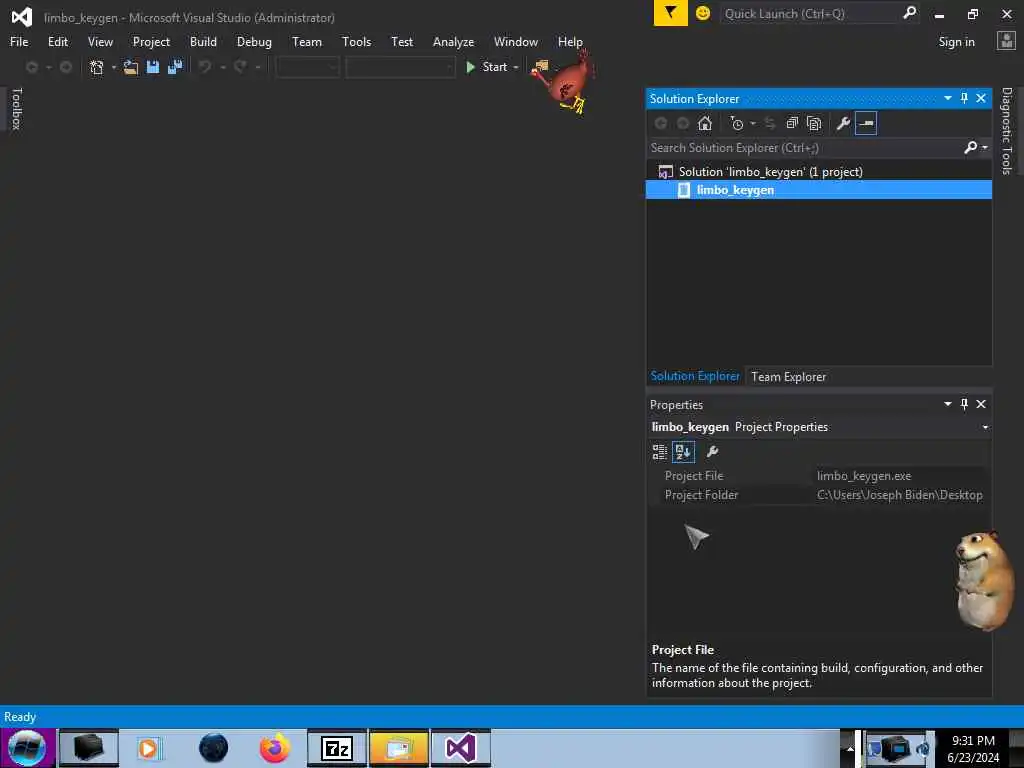
Task: Click the Find in Files toolbar icon
Action: 541,67
